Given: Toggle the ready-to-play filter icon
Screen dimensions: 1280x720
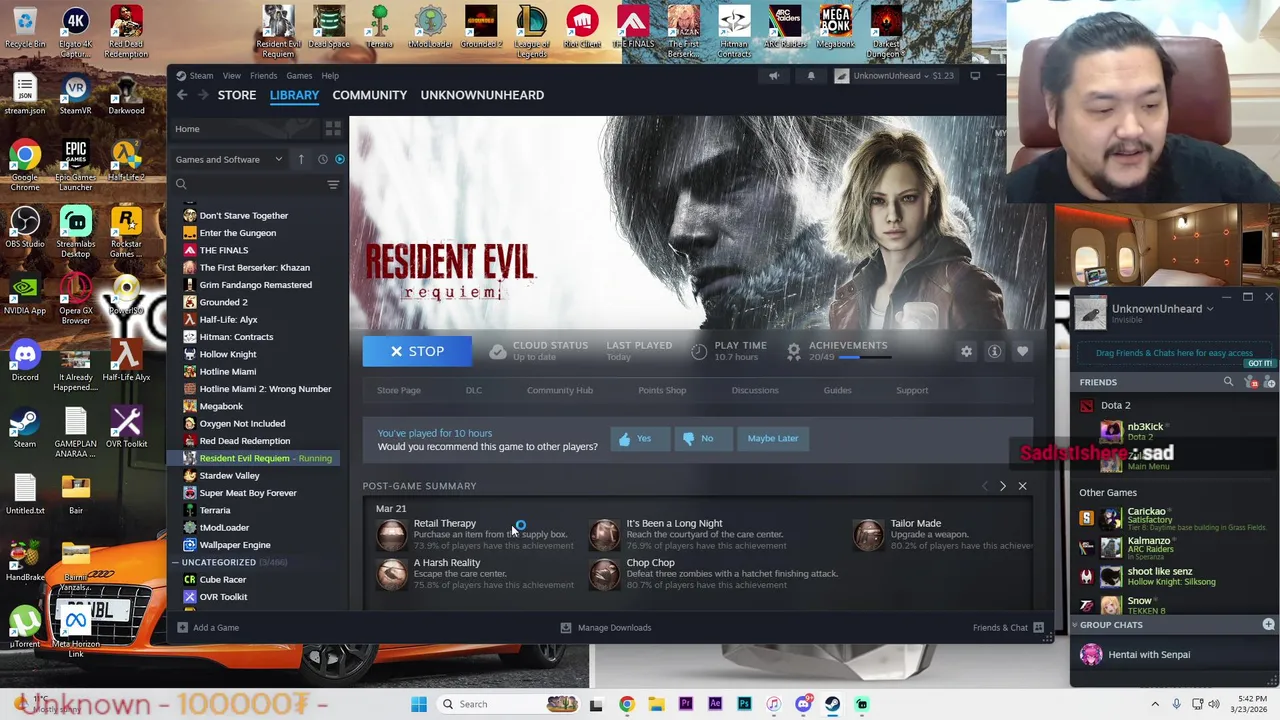Looking at the screenshot, I should click(x=340, y=159).
